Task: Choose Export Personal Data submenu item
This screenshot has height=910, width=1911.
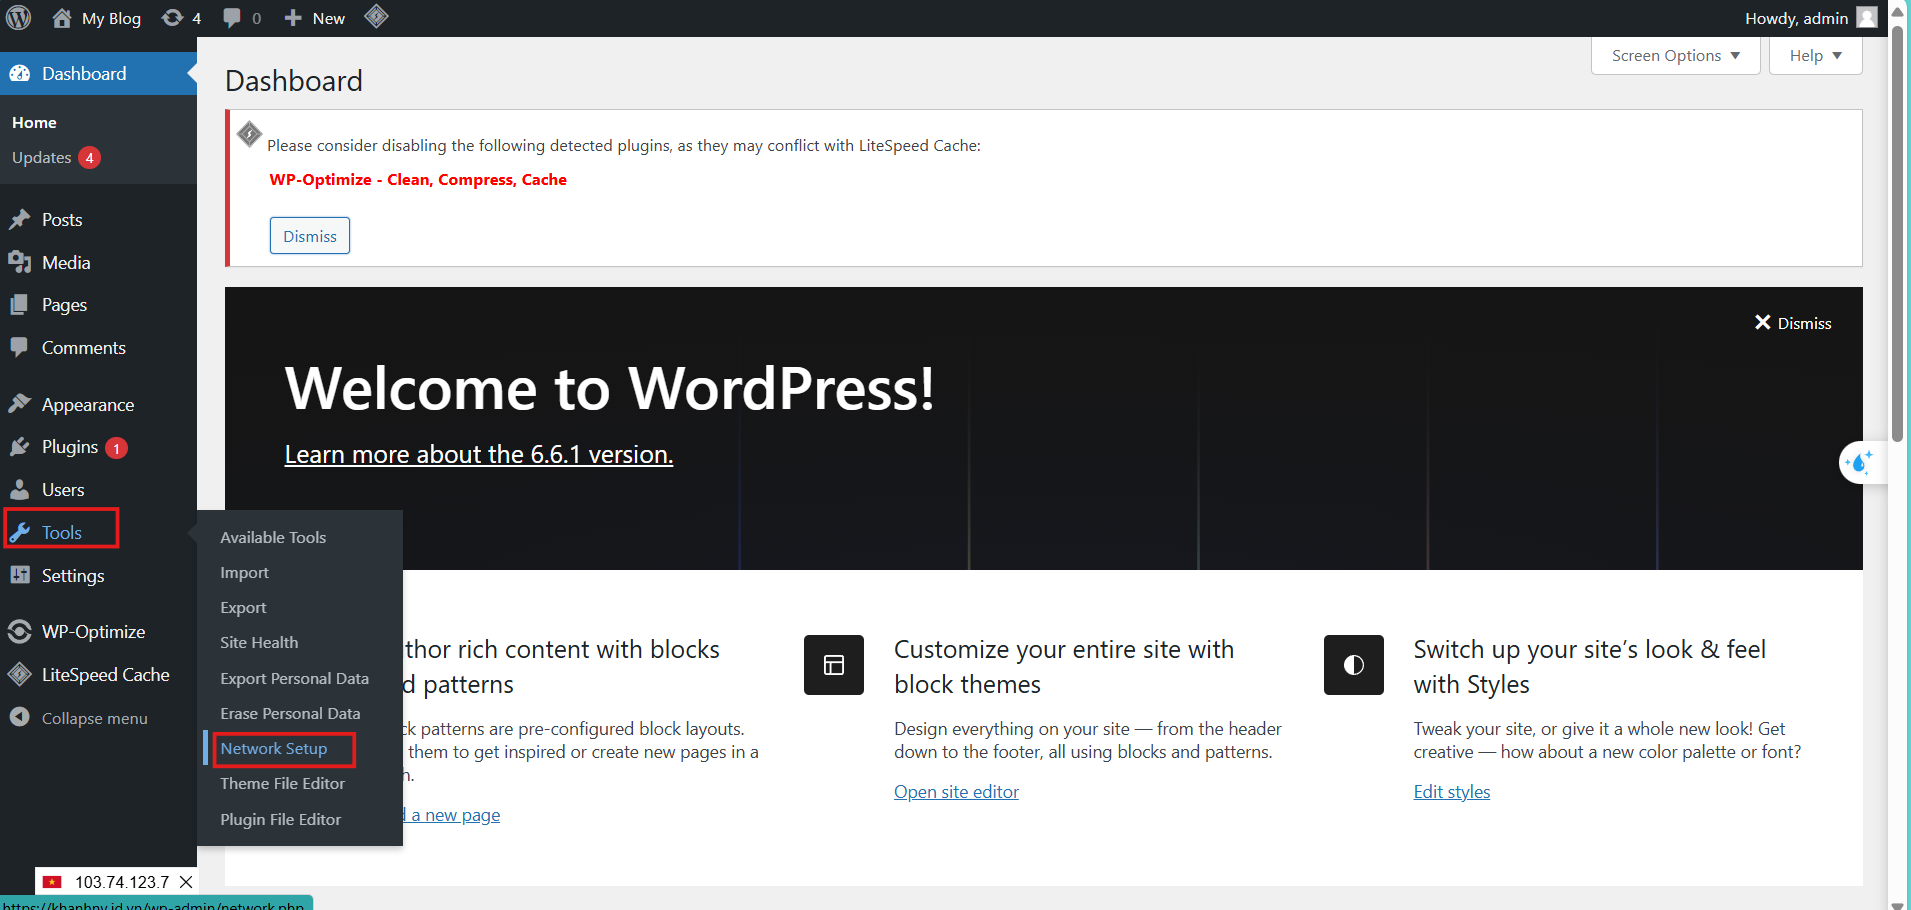Action: coord(294,678)
